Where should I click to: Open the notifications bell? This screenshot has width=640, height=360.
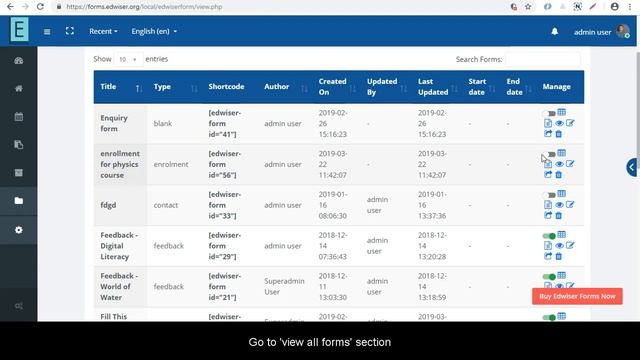(555, 31)
